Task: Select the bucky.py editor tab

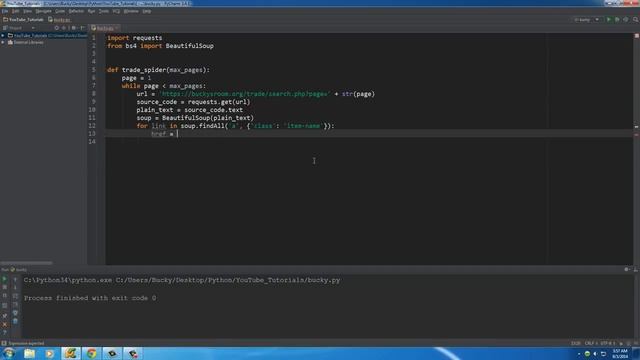Action: click(x=105, y=28)
